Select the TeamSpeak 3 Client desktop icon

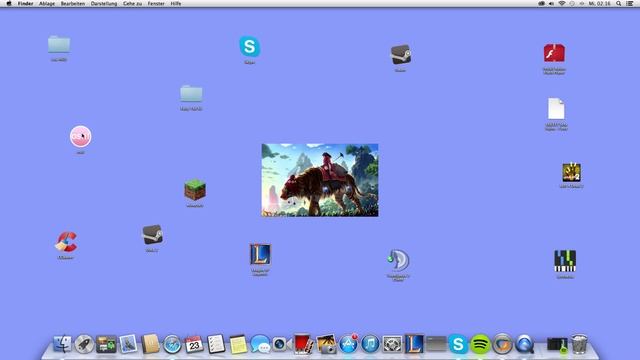point(398,260)
